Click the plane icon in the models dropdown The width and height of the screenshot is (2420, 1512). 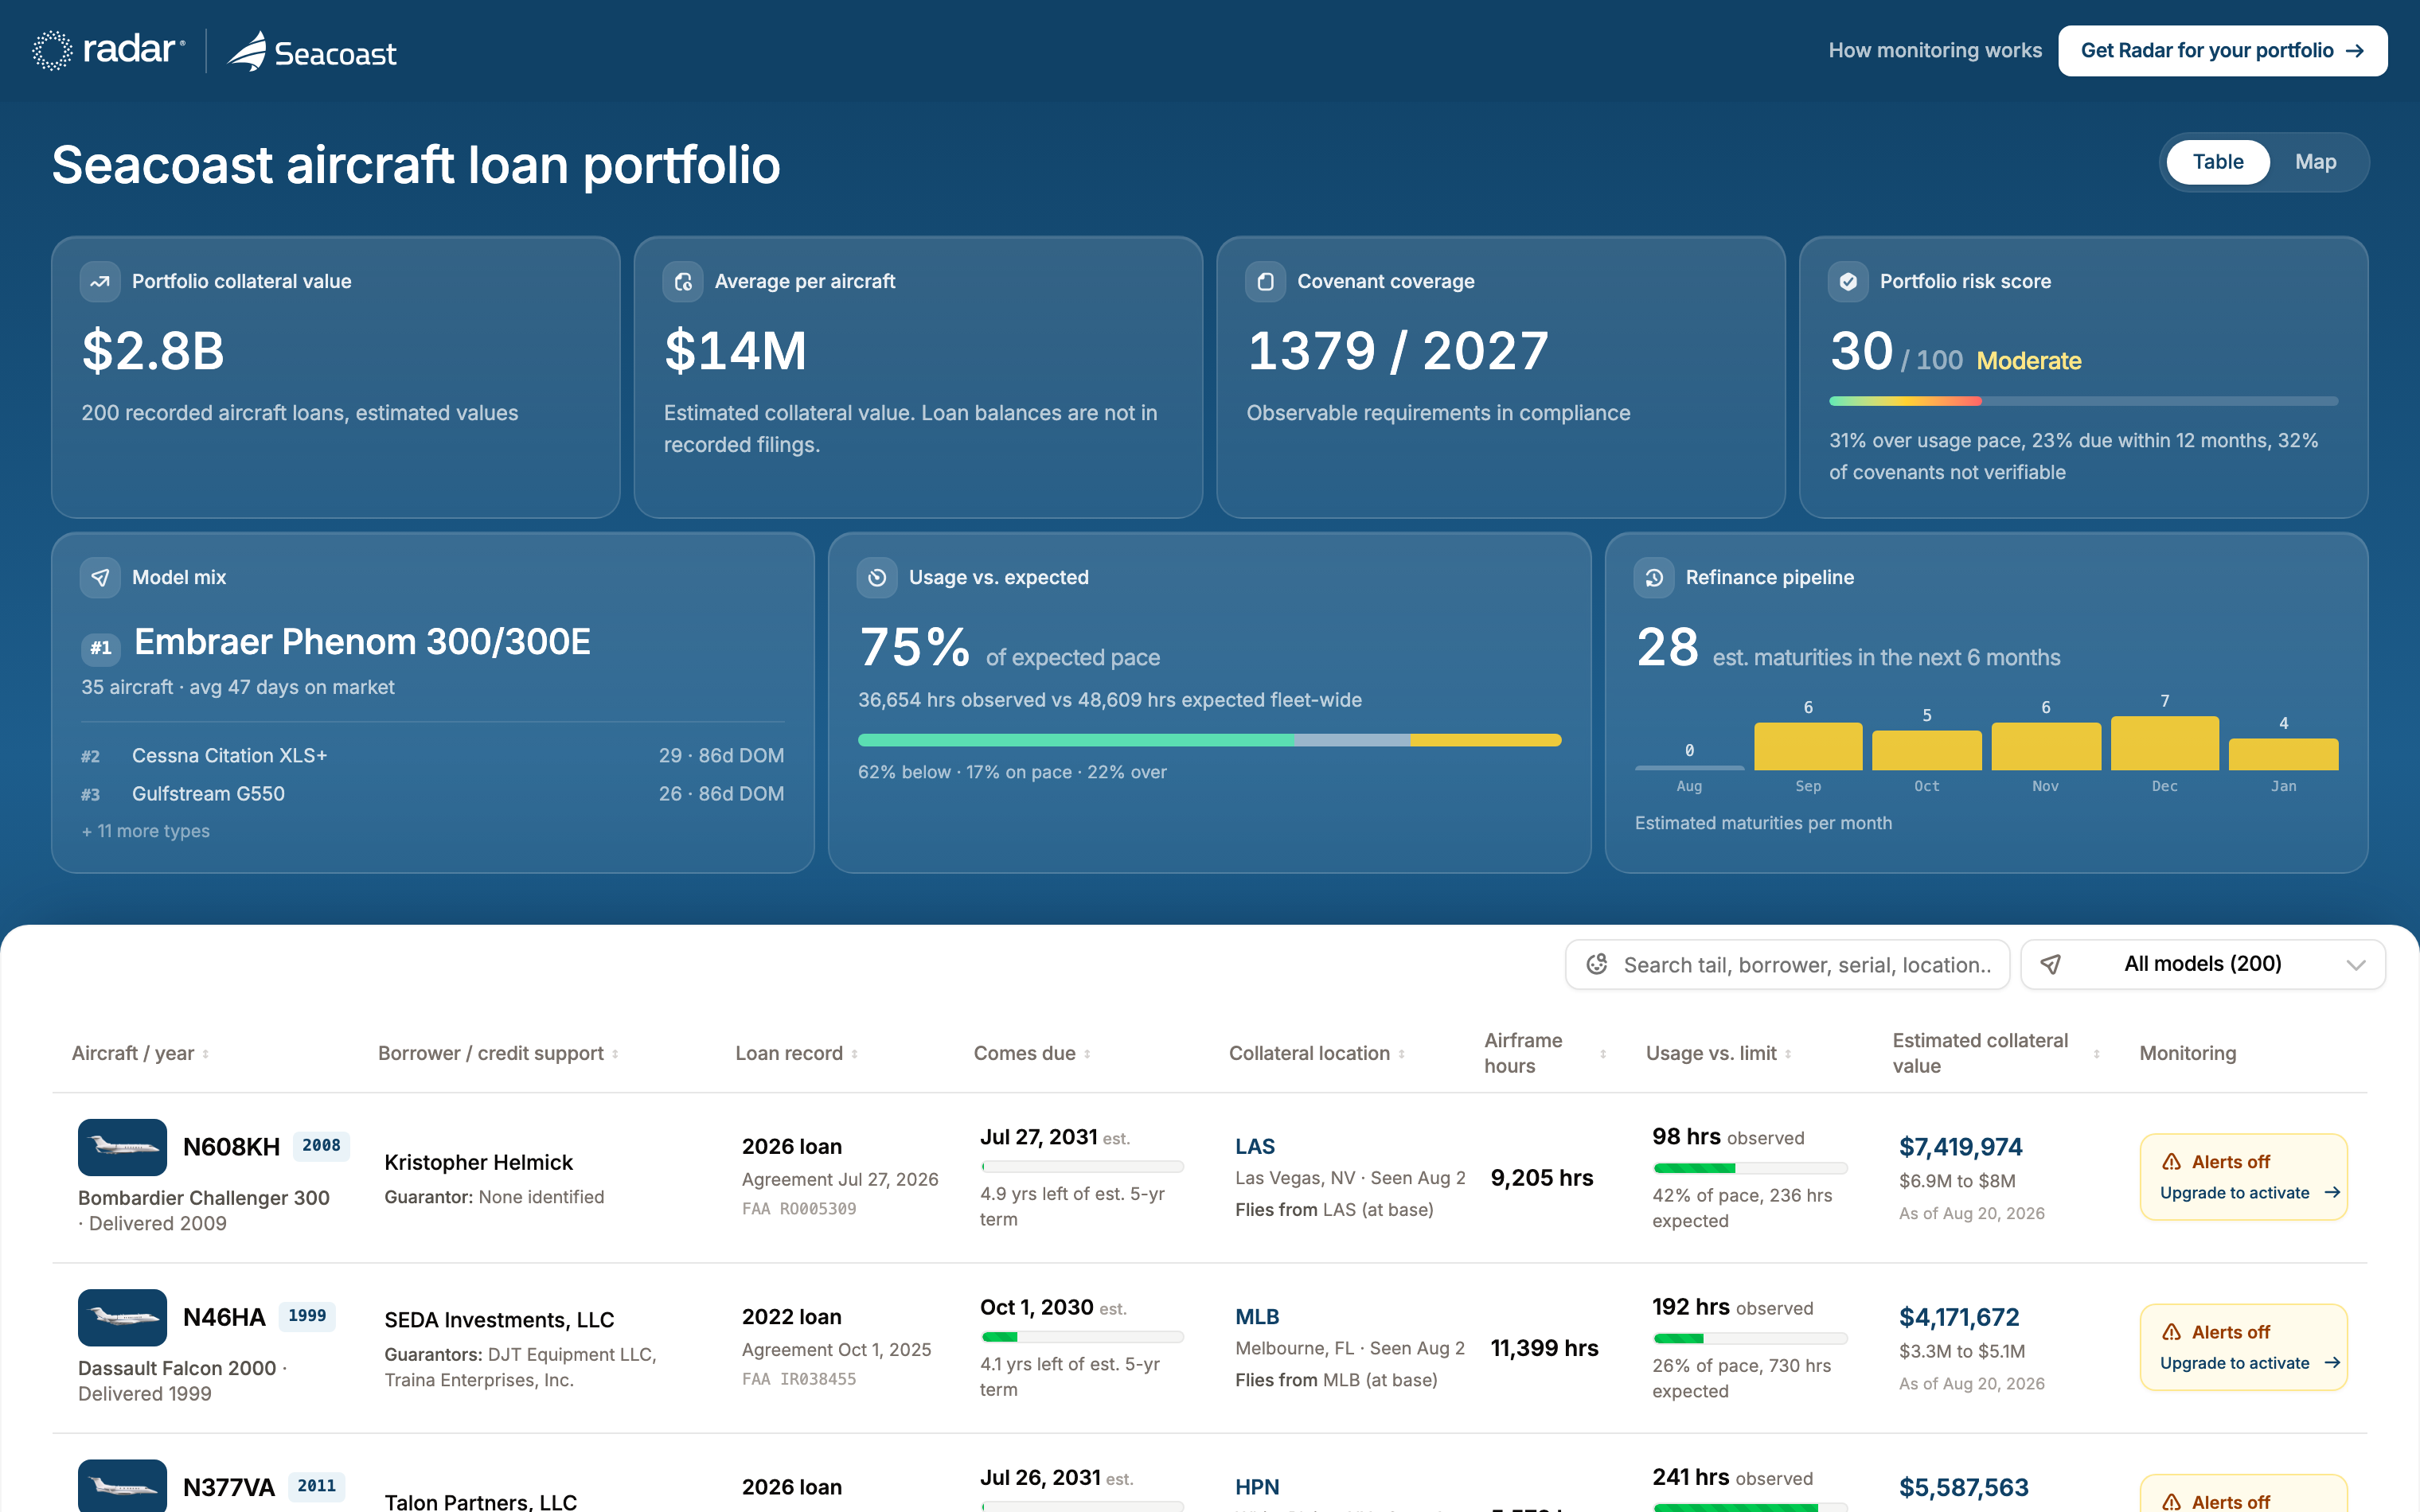click(x=2050, y=964)
